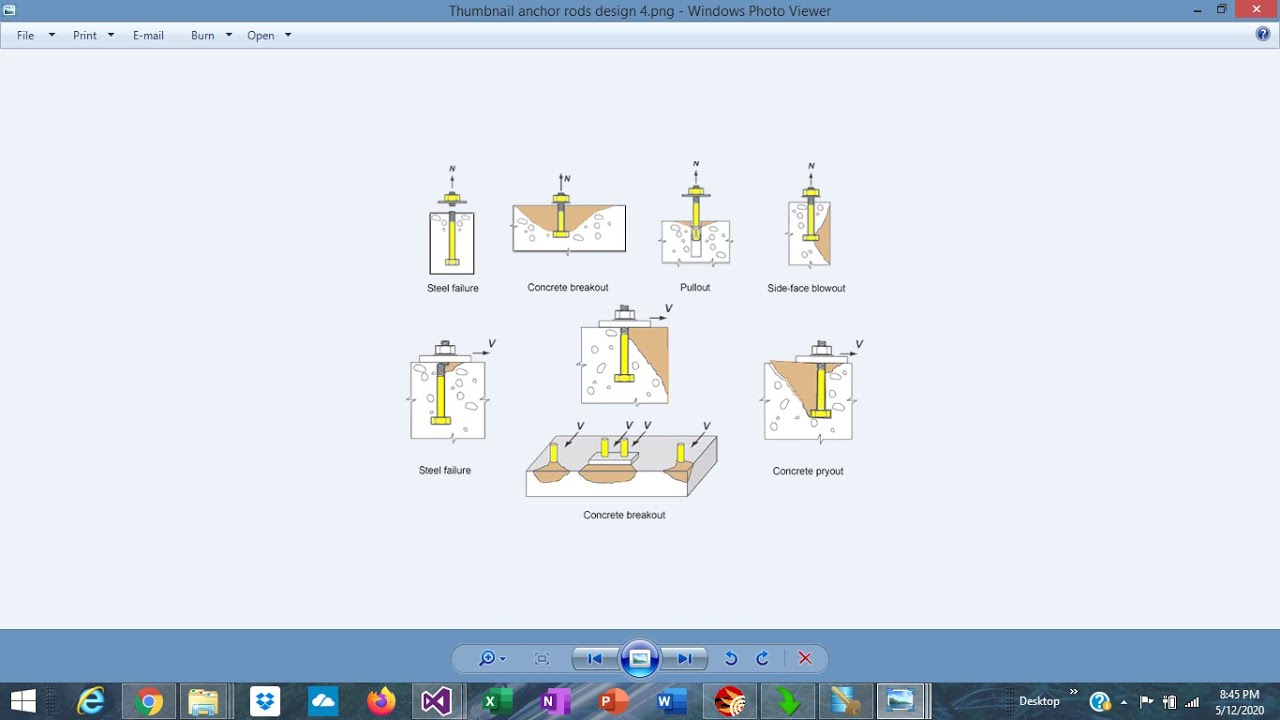Open the Windows Start menu
Image resolution: width=1280 pixels, height=720 pixels.
coord(23,701)
